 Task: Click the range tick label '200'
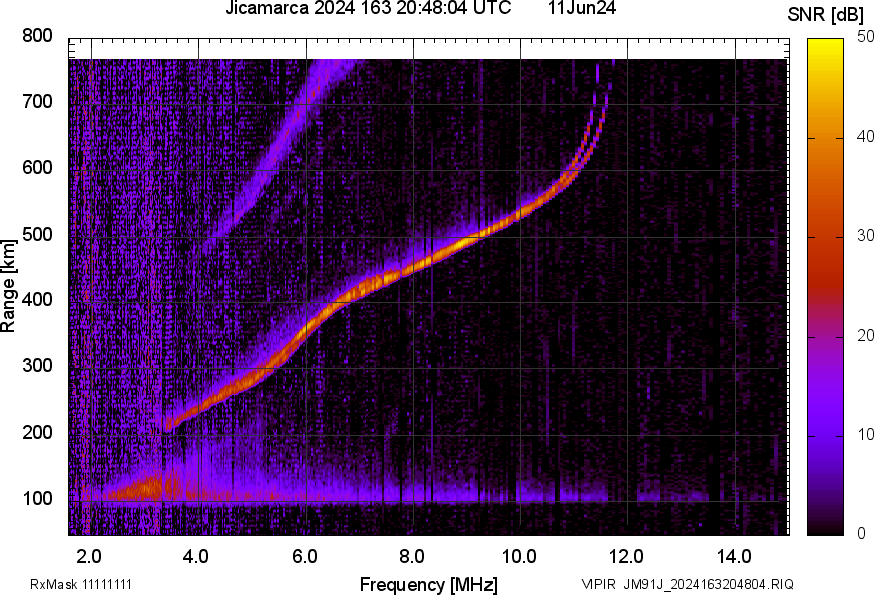click(x=37, y=432)
